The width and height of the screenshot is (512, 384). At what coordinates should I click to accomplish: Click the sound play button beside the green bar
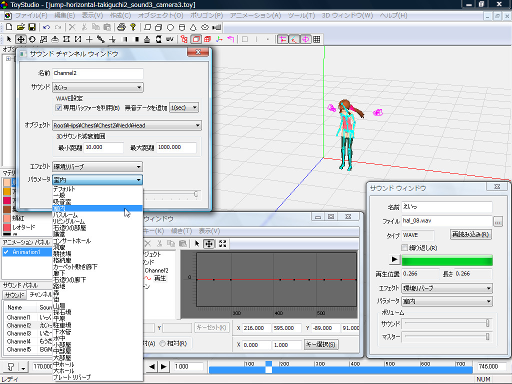pyautogui.click(x=394, y=259)
